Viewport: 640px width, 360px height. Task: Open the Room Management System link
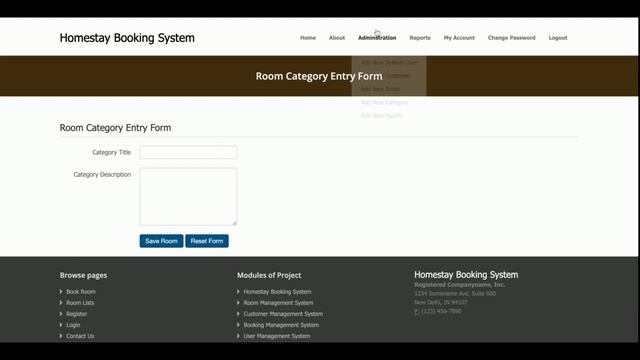278,303
